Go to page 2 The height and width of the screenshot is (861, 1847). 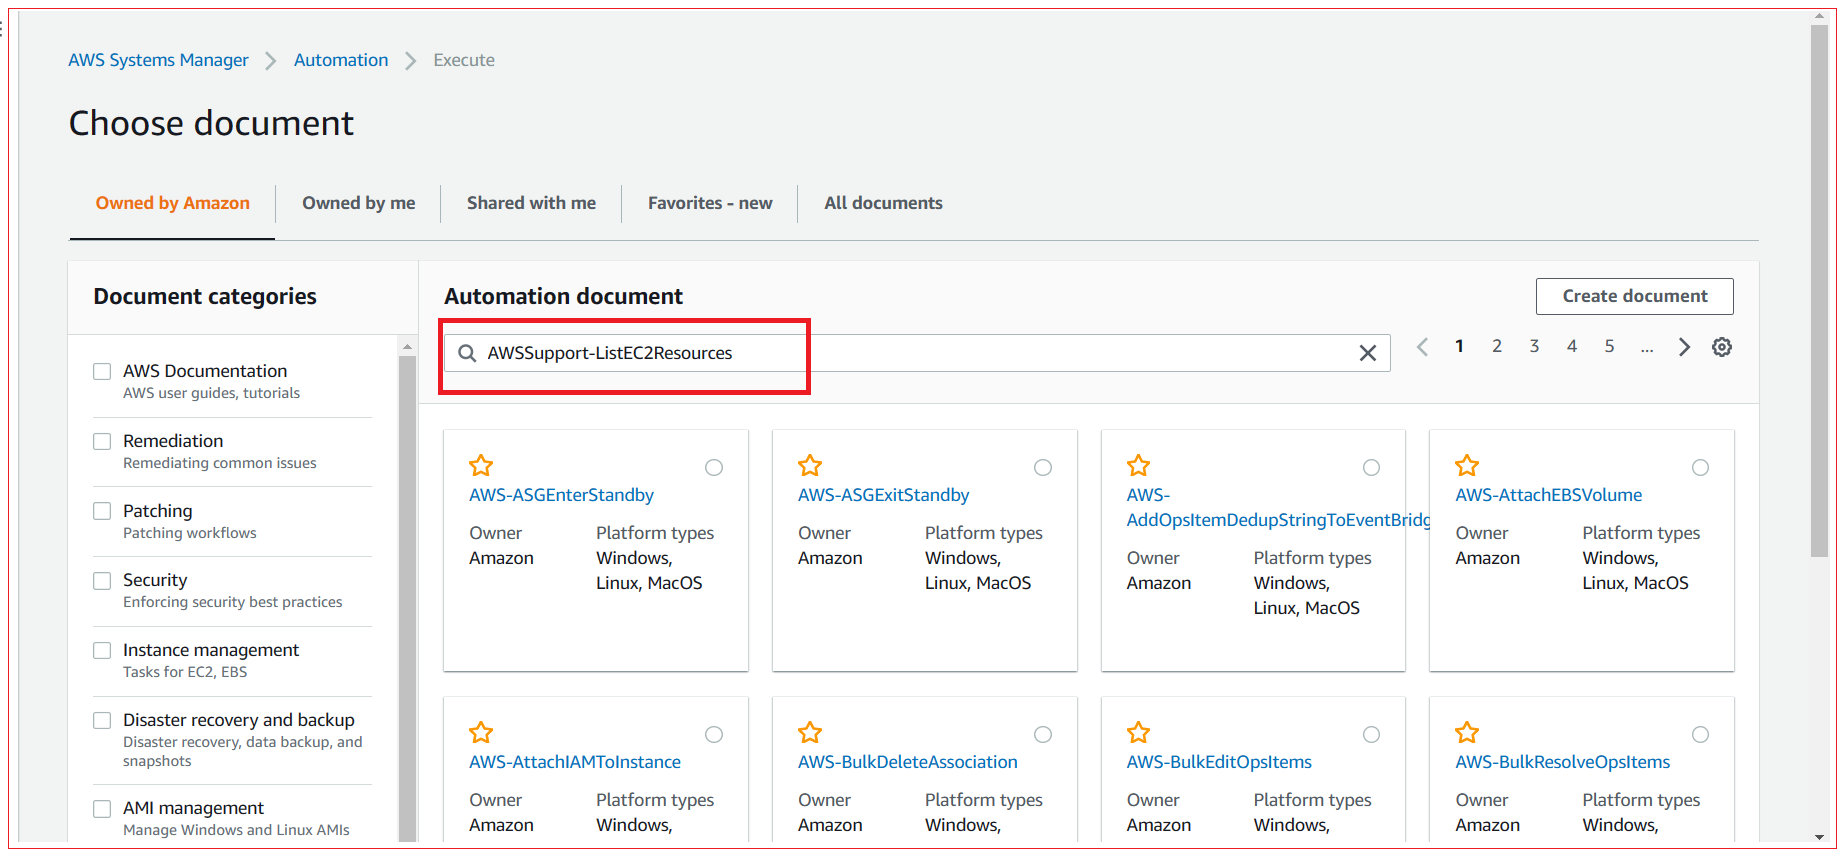click(1497, 346)
